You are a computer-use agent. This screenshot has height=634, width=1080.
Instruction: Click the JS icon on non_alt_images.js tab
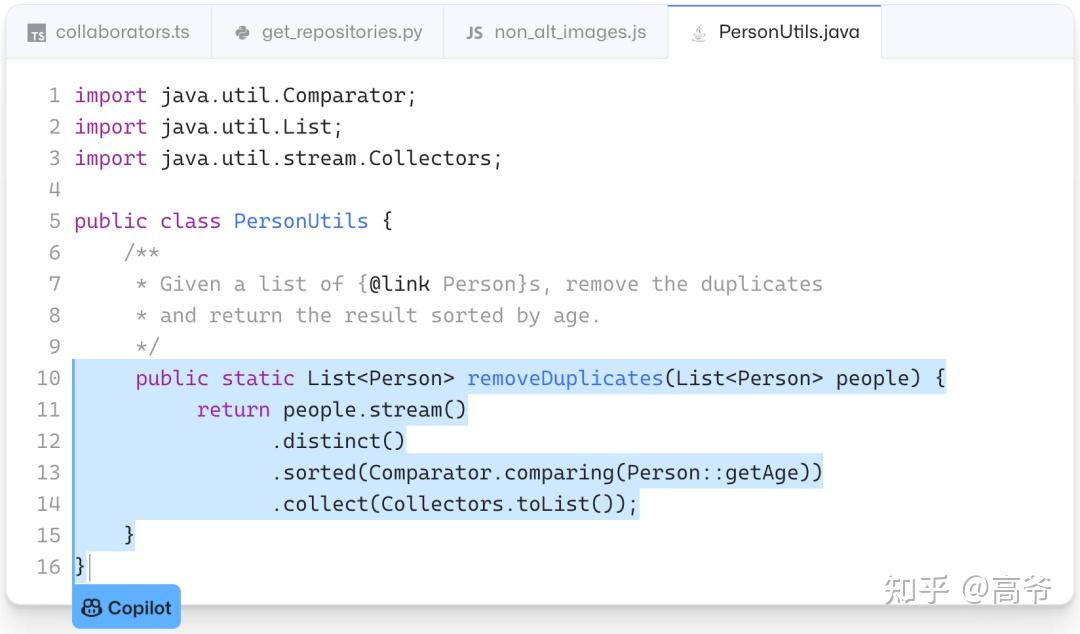coord(473,31)
